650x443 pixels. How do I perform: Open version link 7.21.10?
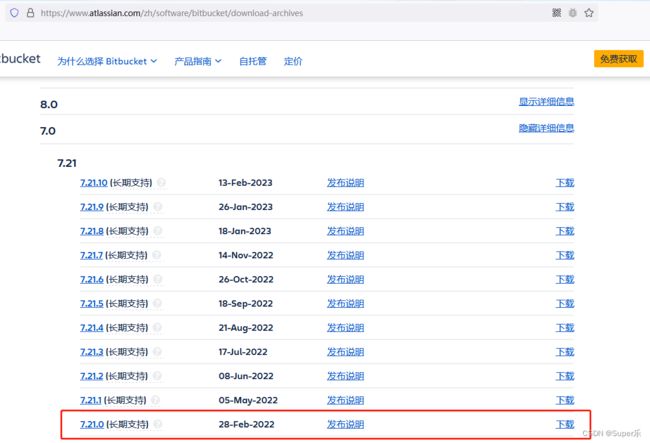pyautogui.click(x=94, y=183)
